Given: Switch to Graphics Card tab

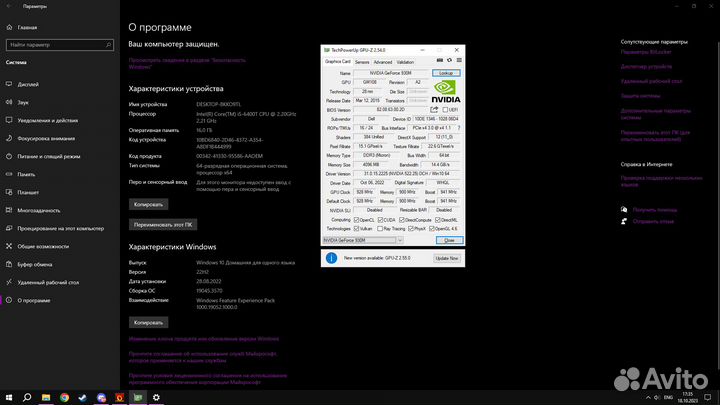Looking at the screenshot, I should pos(338,62).
